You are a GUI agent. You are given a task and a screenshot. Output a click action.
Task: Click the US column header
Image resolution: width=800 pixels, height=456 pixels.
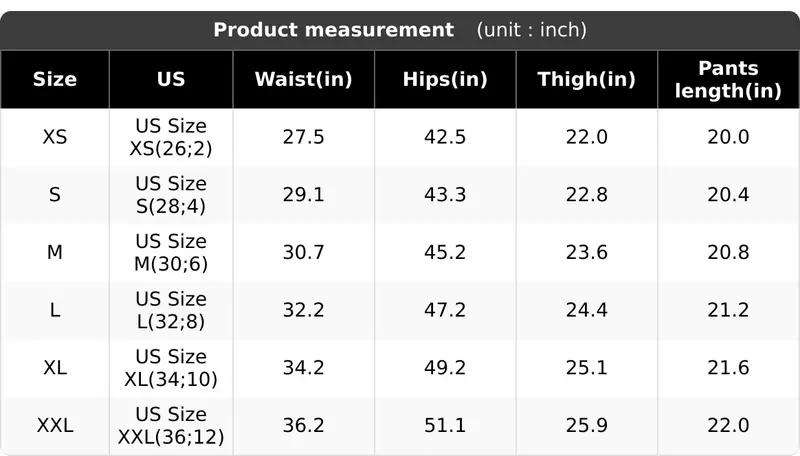point(171,79)
